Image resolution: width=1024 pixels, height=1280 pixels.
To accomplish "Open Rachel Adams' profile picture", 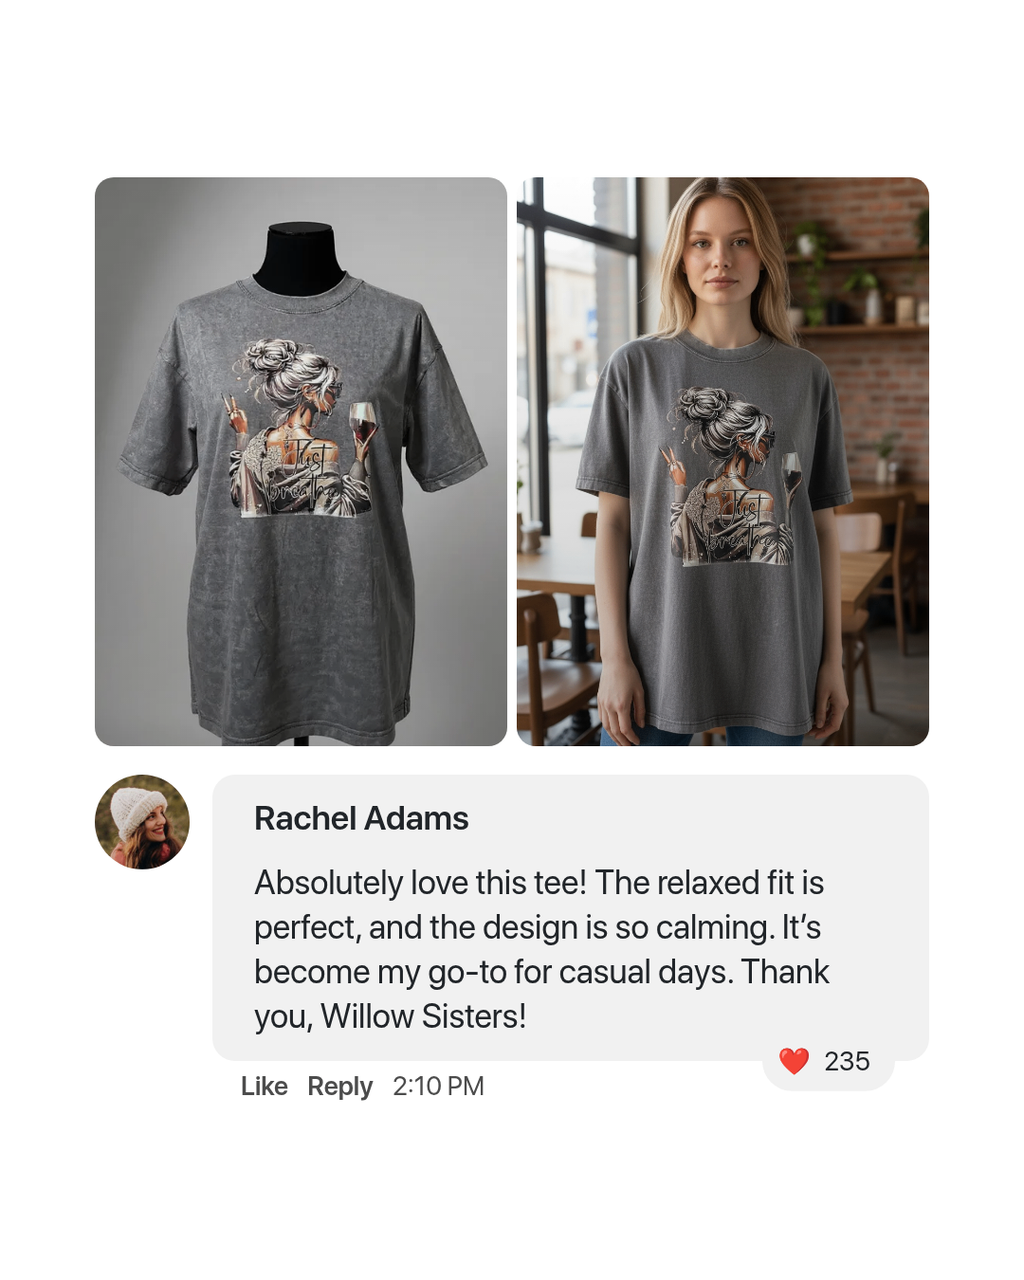I will (x=142, y=822).
